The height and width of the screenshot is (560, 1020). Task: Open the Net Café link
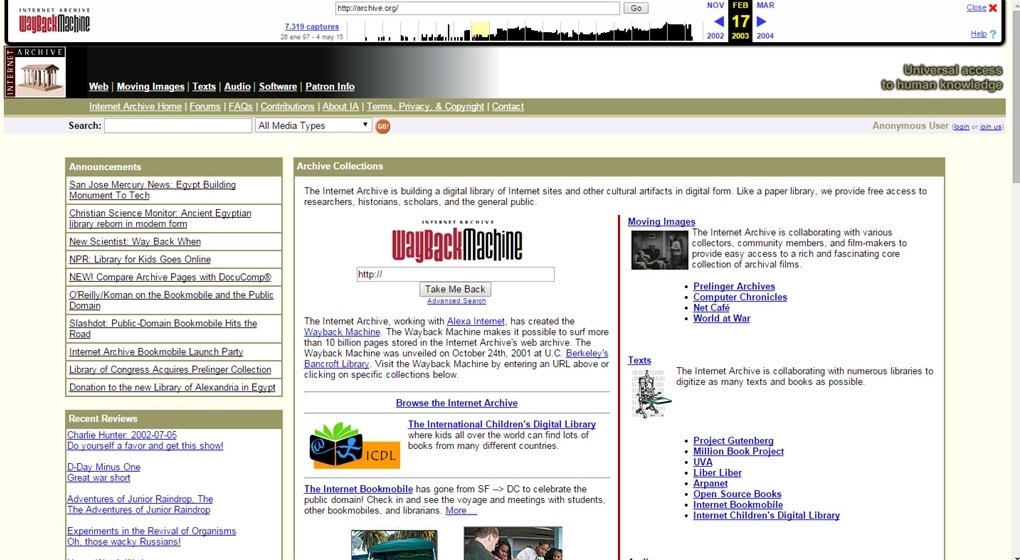711,308
